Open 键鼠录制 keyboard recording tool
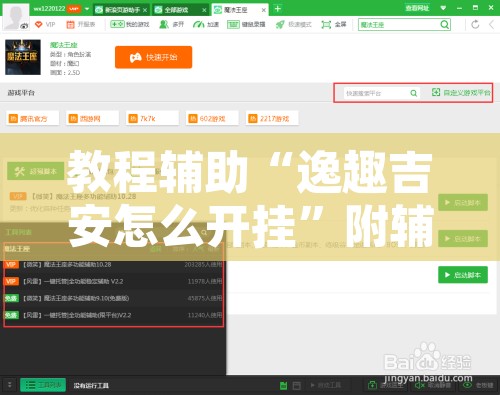500x395 pixels. (246, 24)
